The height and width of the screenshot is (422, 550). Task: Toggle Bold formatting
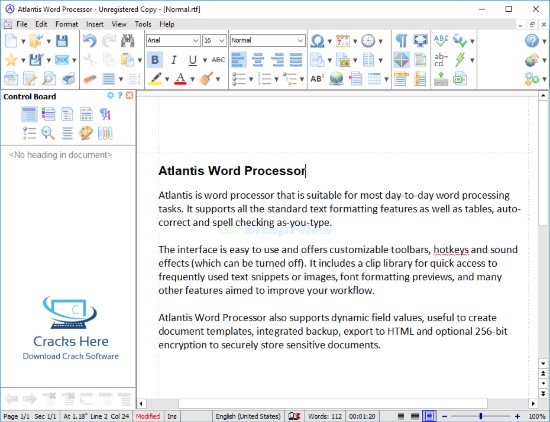[155, 60]
